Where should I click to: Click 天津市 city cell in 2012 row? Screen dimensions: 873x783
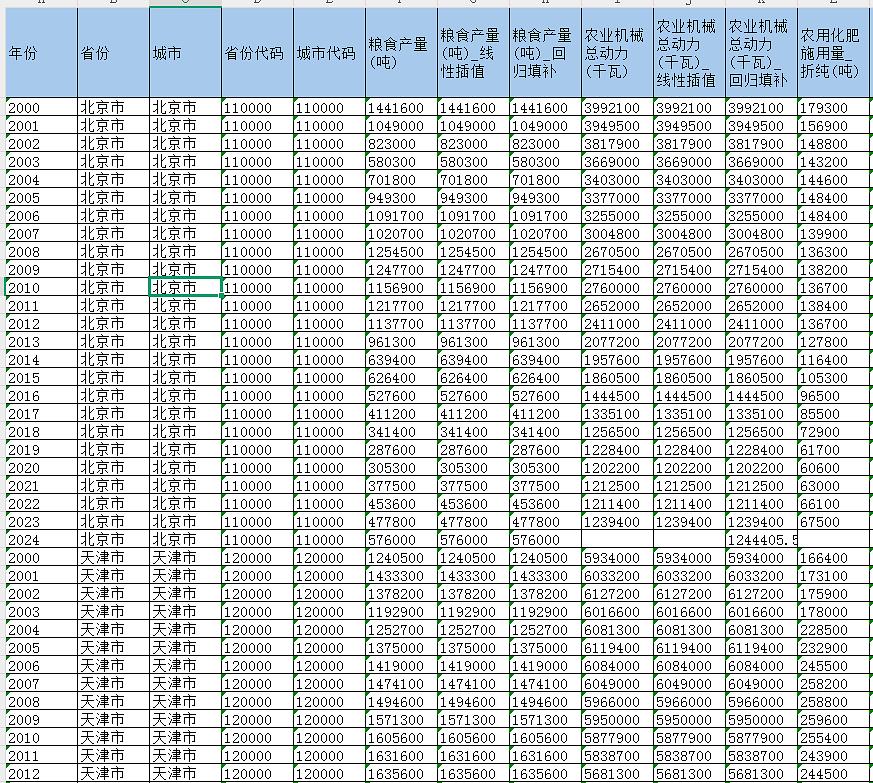185,773
